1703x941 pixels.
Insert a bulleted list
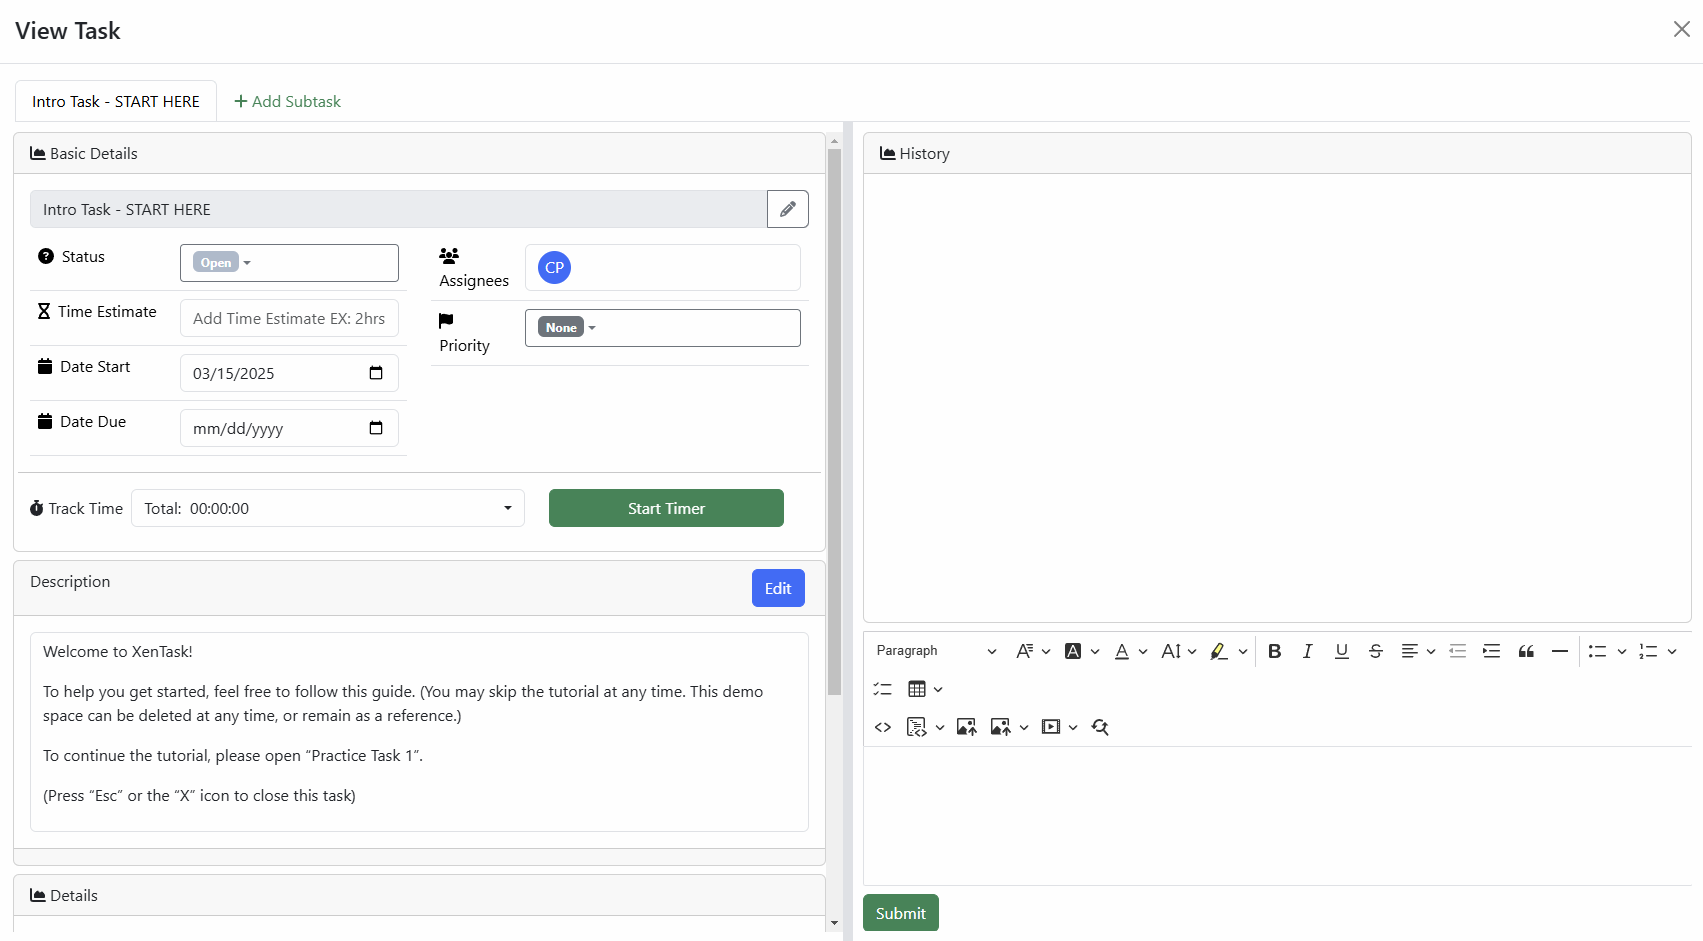tap(1597, 651)
